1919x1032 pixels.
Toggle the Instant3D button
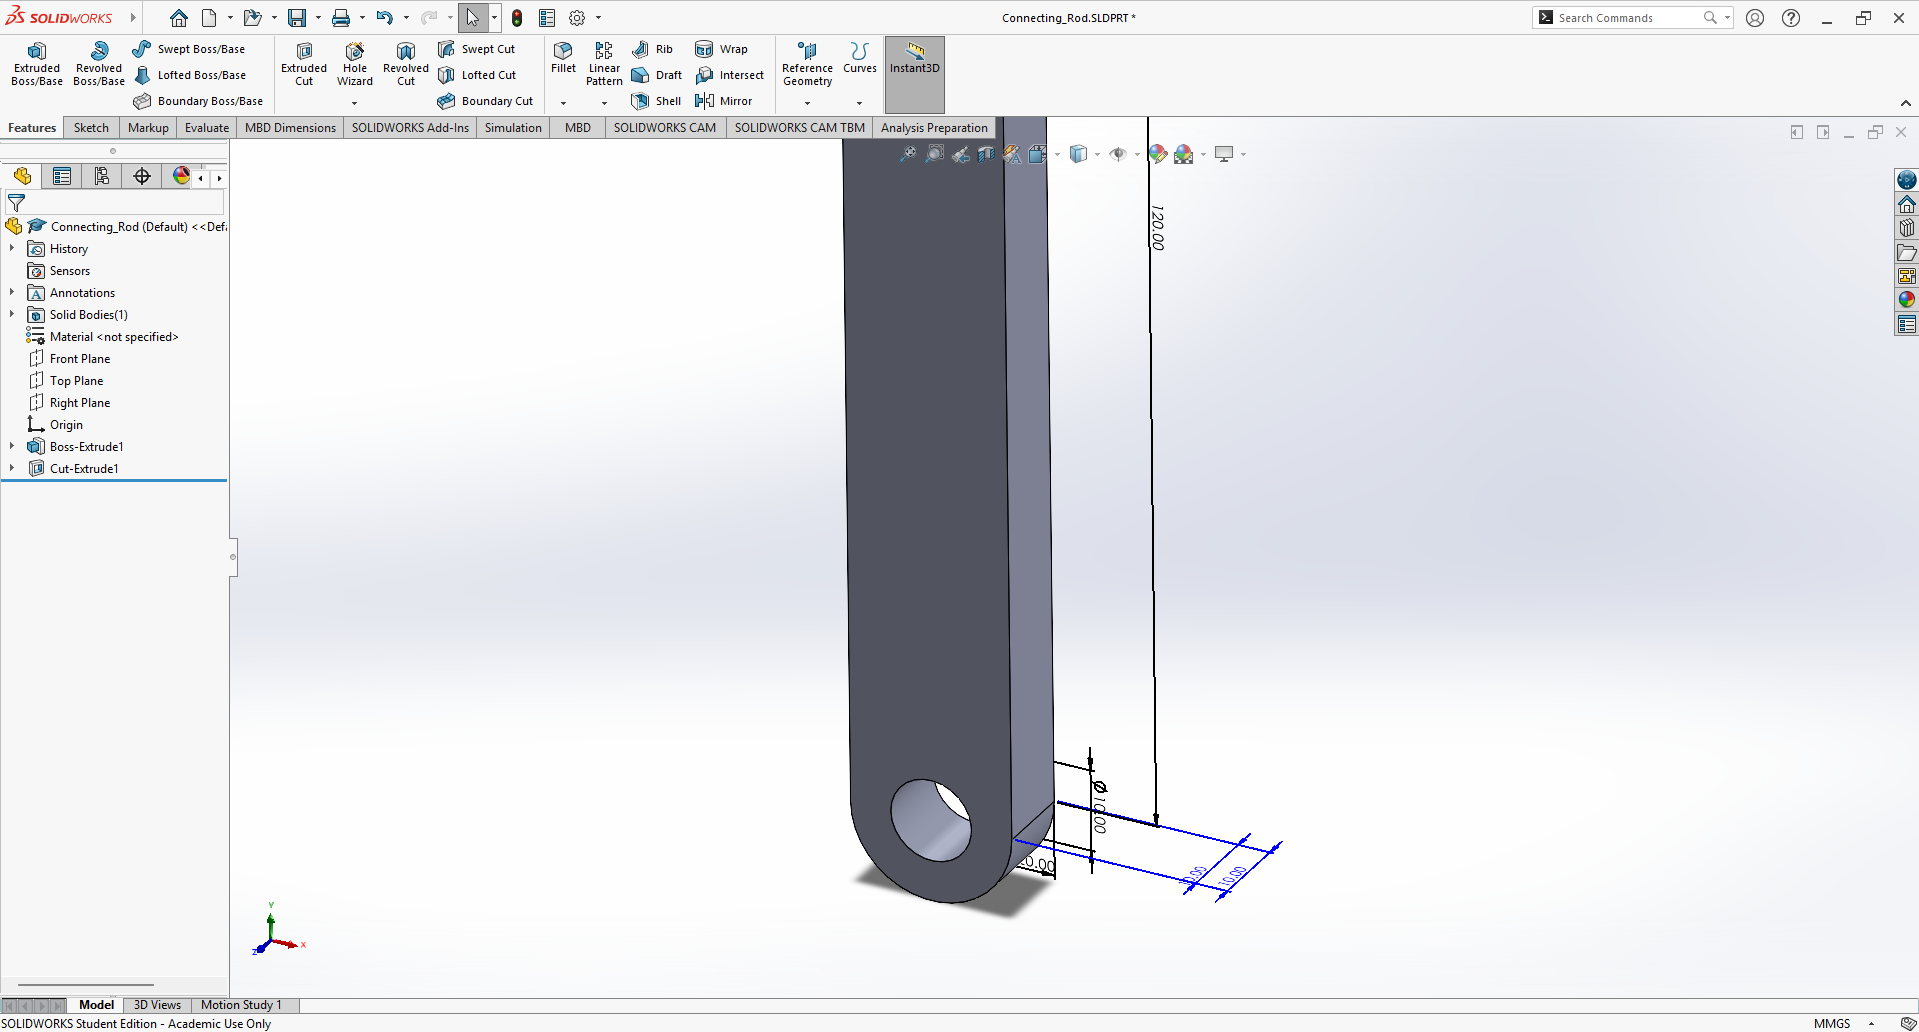pos(915,74)
